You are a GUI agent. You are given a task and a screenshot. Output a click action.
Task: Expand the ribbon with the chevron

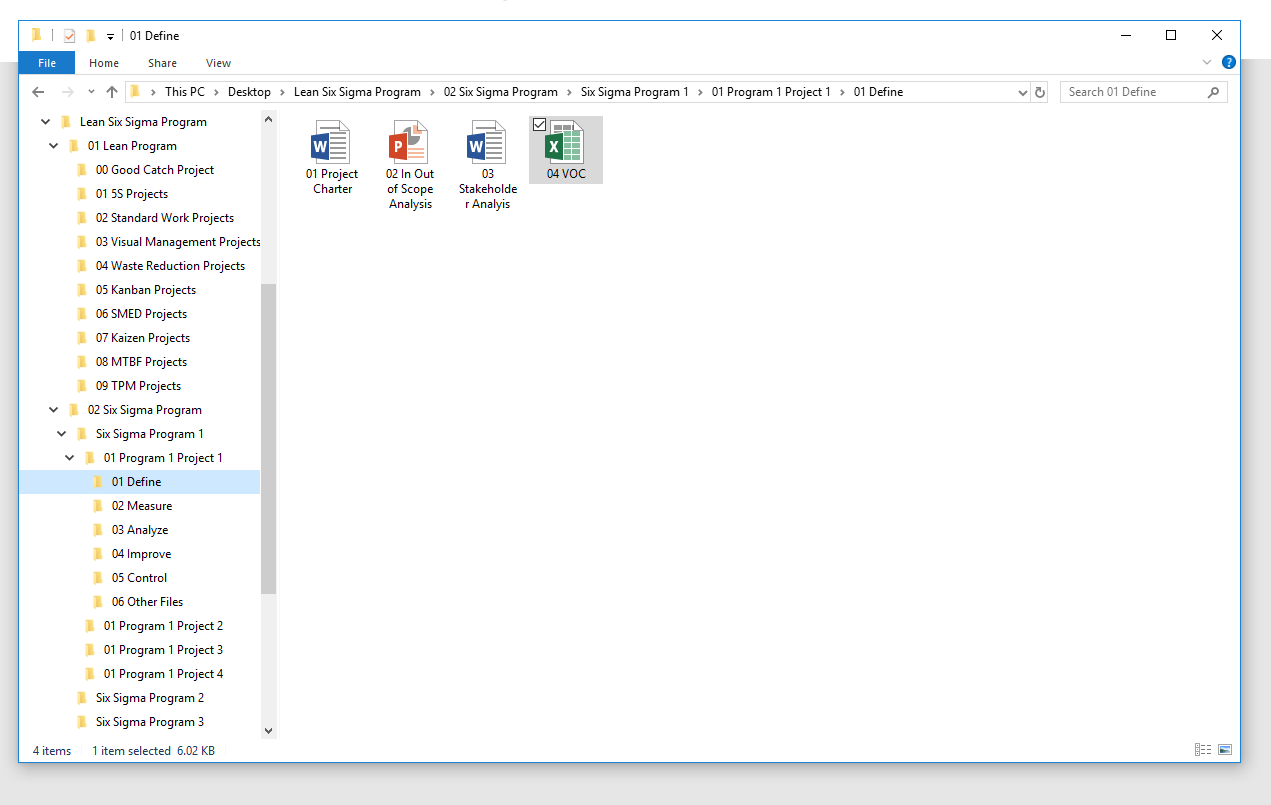[1206, 62]
